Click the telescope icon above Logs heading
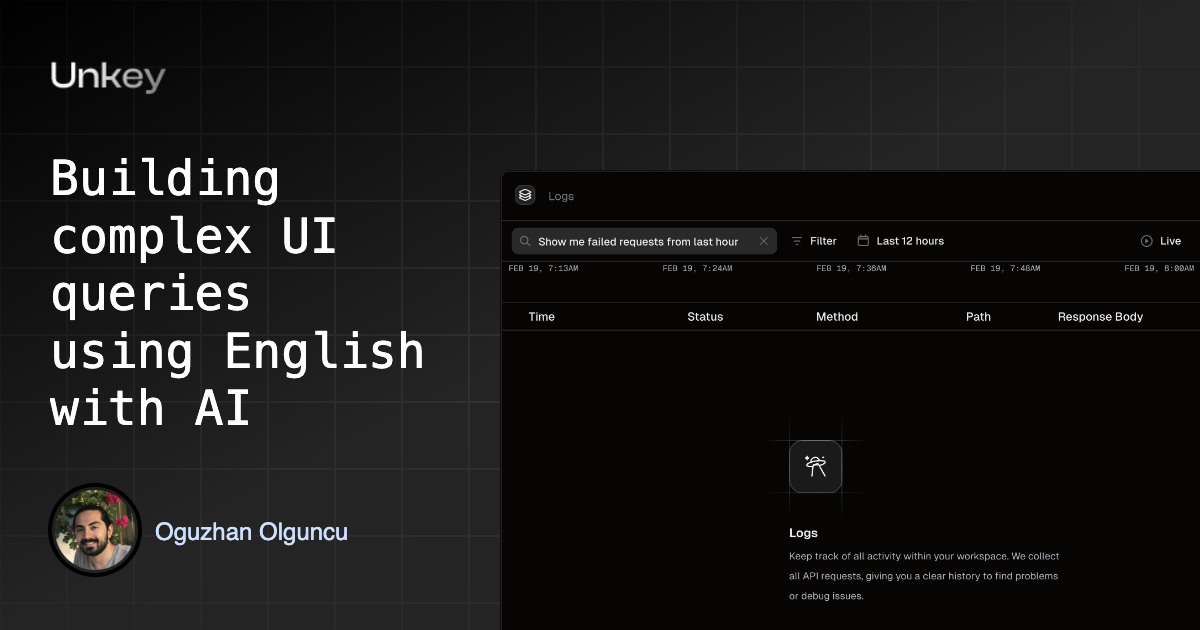This screenshot has height=630, width=1200. (815, 467)
